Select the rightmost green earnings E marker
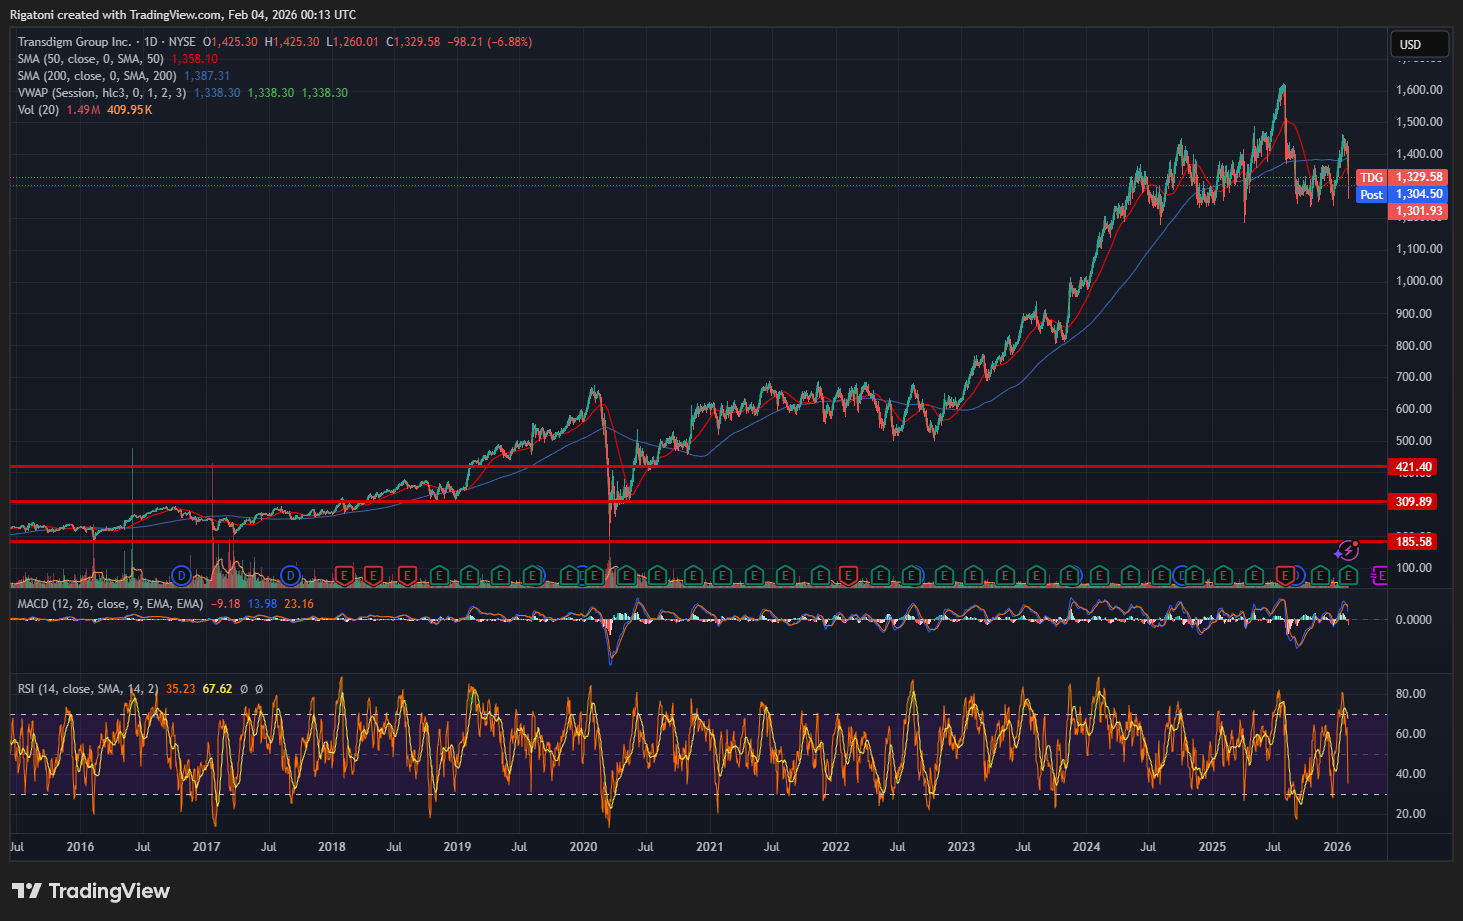 pyautogui.click(x=1348, y=575)
